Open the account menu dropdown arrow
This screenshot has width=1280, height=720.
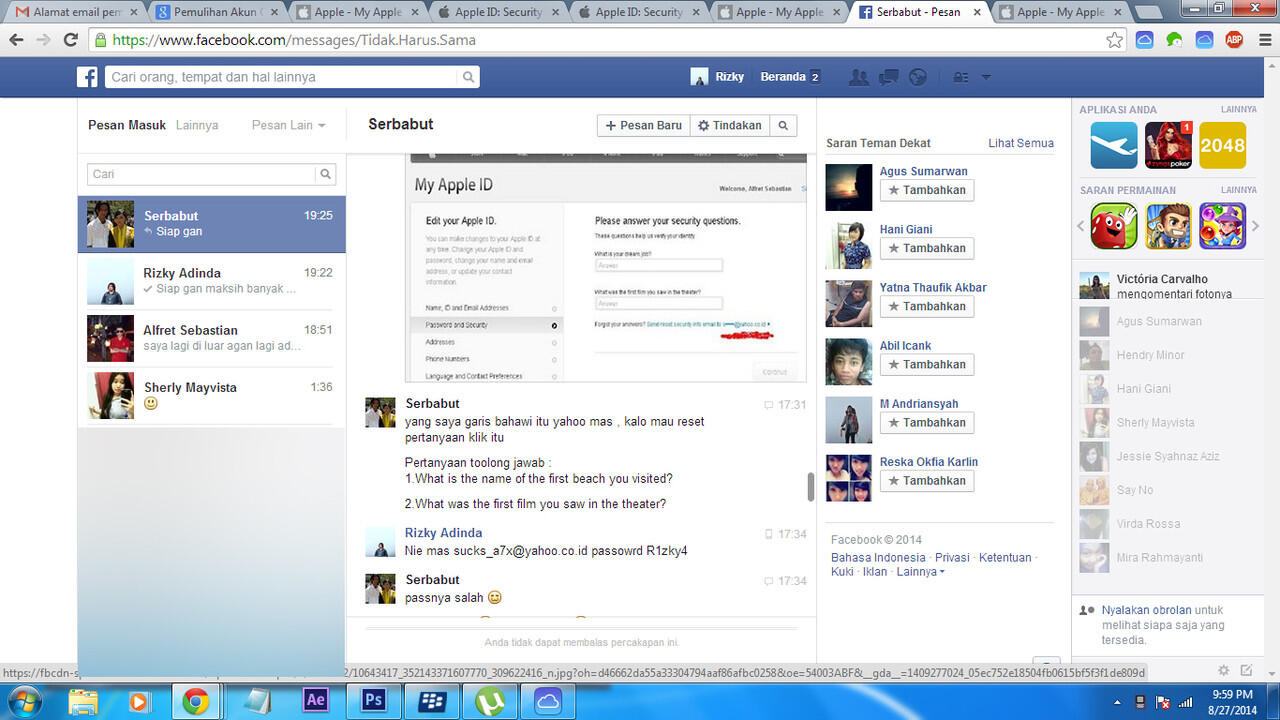click(x=986, y=77)
